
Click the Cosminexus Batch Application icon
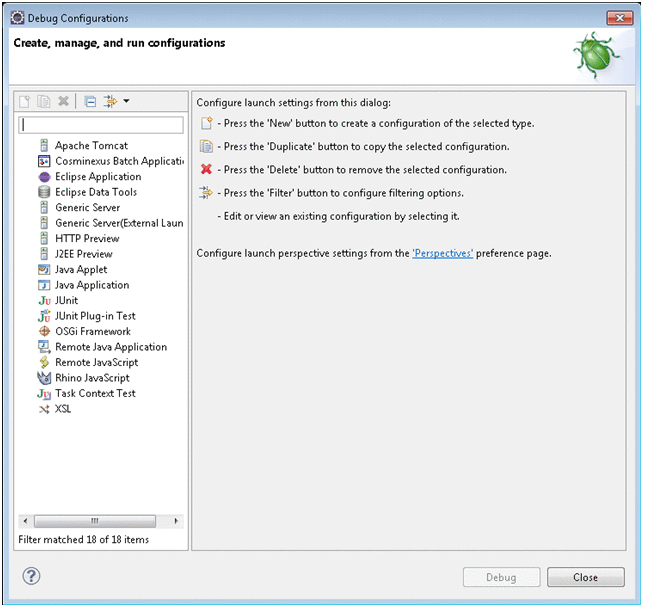tap(44, 161)
